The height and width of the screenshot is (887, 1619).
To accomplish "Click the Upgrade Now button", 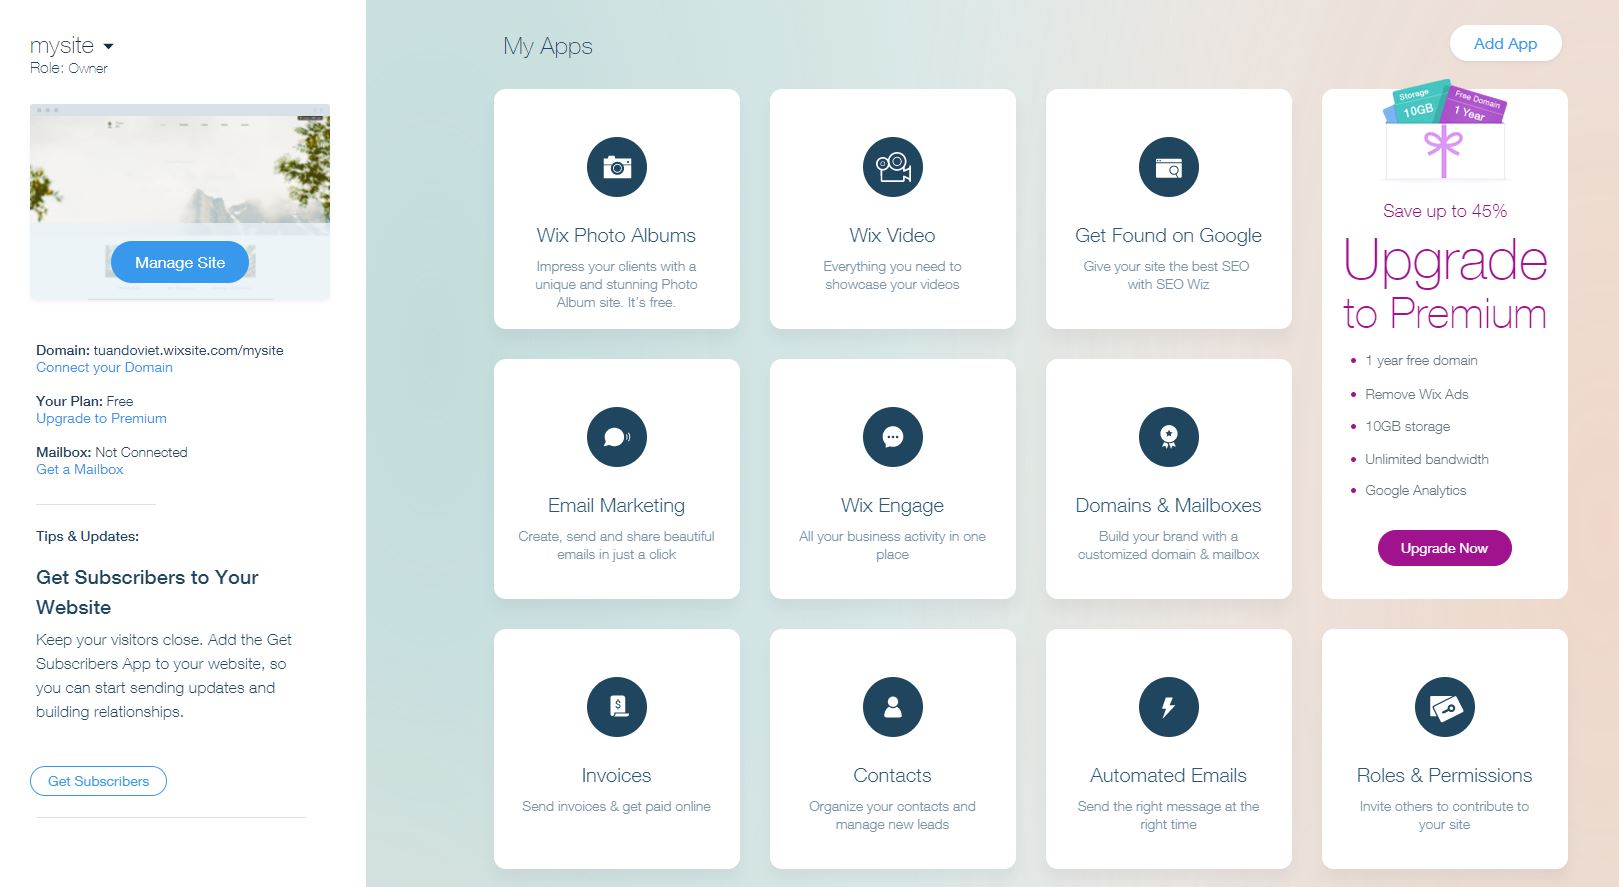I will (x=1444, y=548).
